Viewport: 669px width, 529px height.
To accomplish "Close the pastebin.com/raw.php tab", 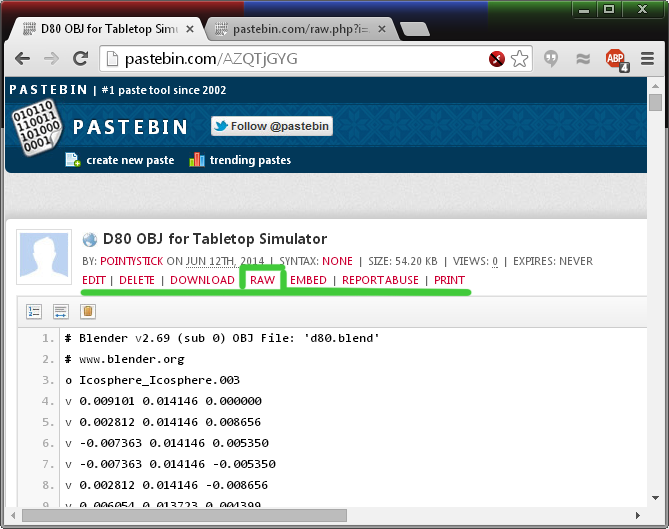I will point(382,29).
